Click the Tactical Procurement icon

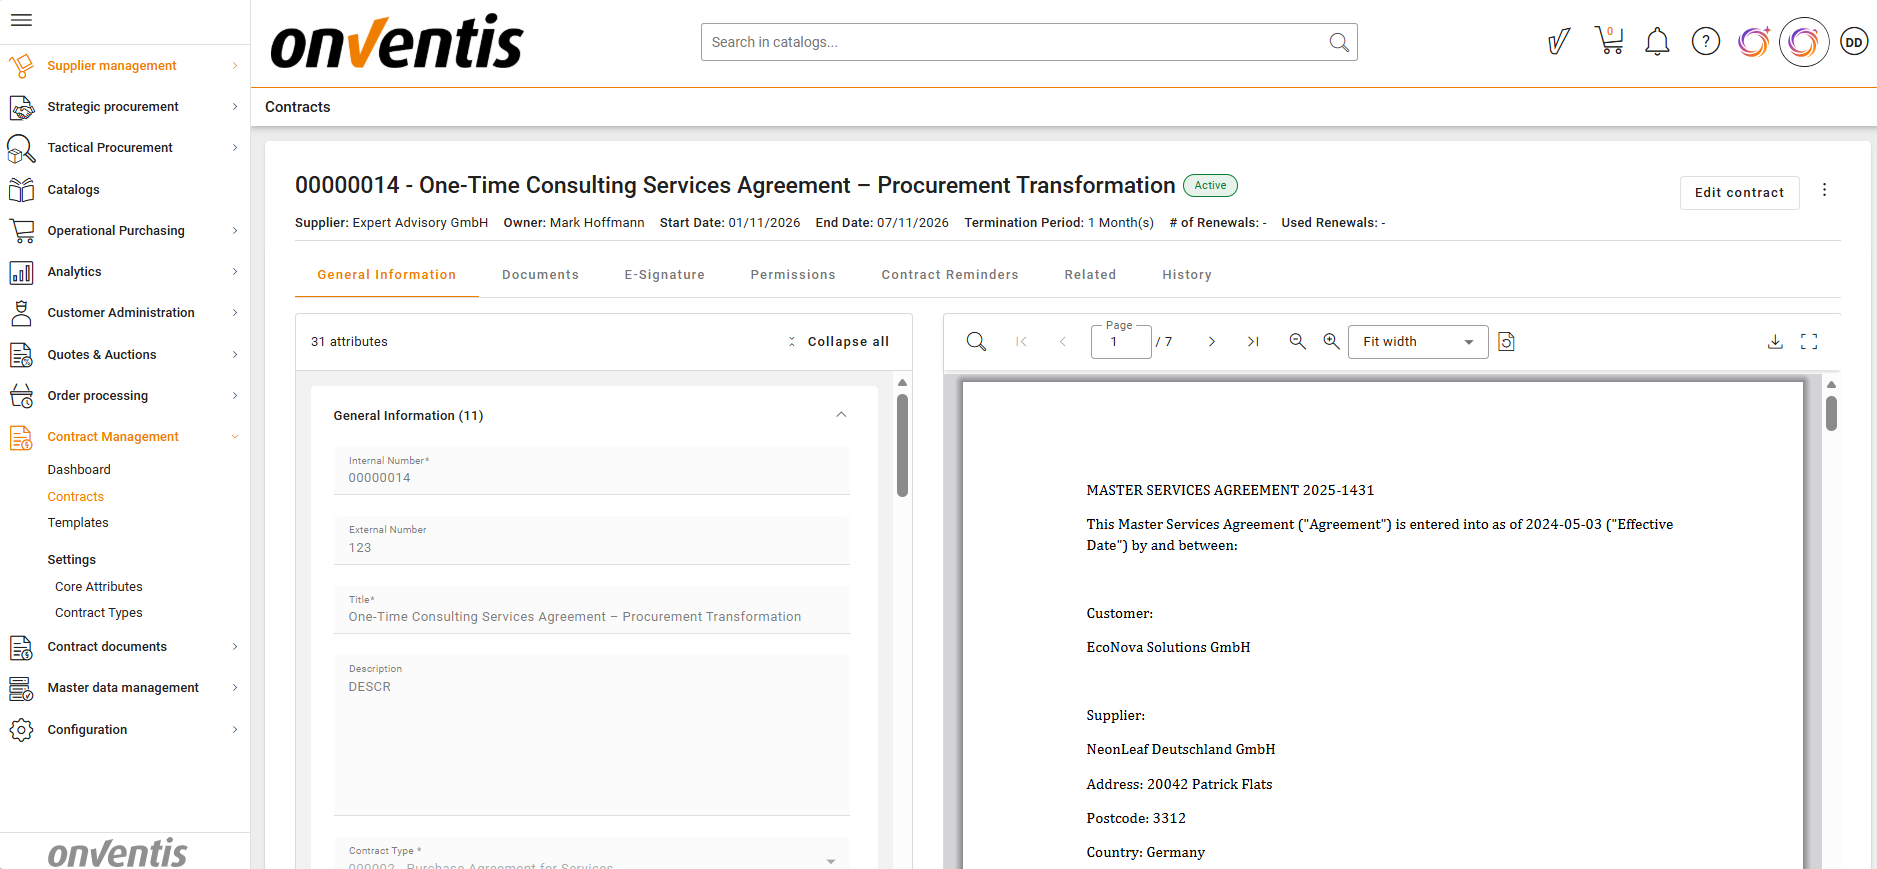point(21,148)
